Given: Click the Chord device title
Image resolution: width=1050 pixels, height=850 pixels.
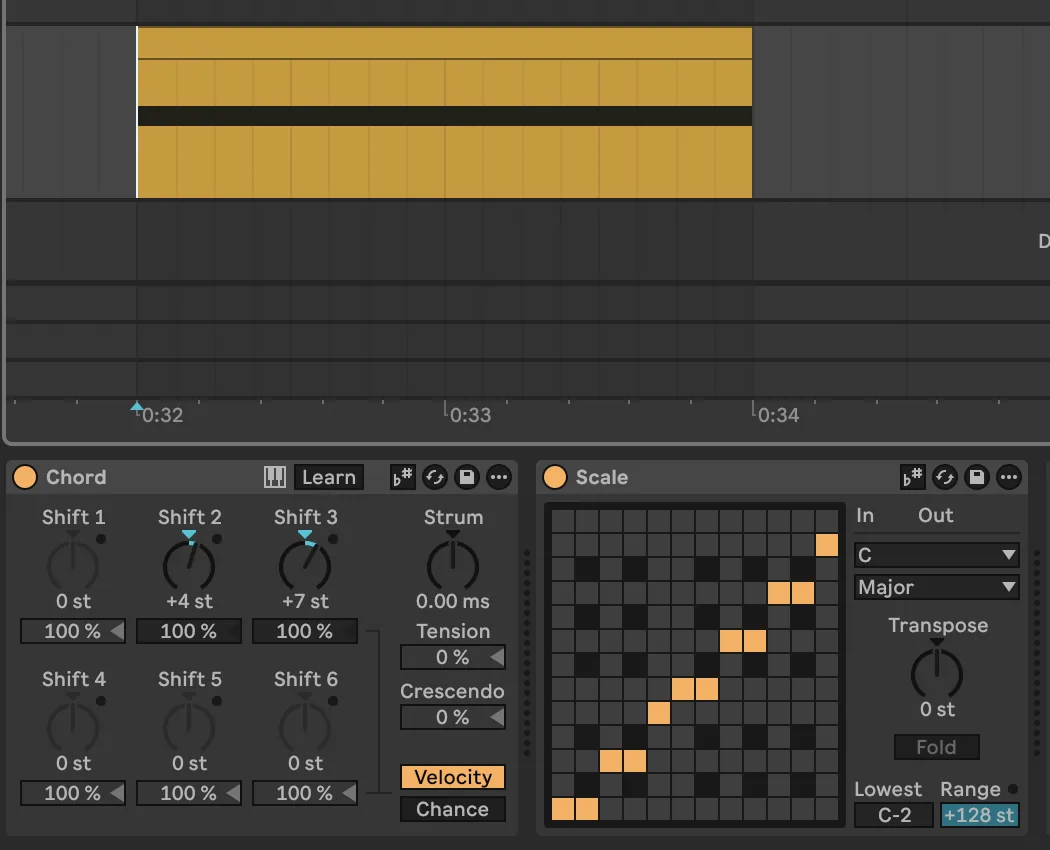Looking at the screenshot, I should 76,478.
